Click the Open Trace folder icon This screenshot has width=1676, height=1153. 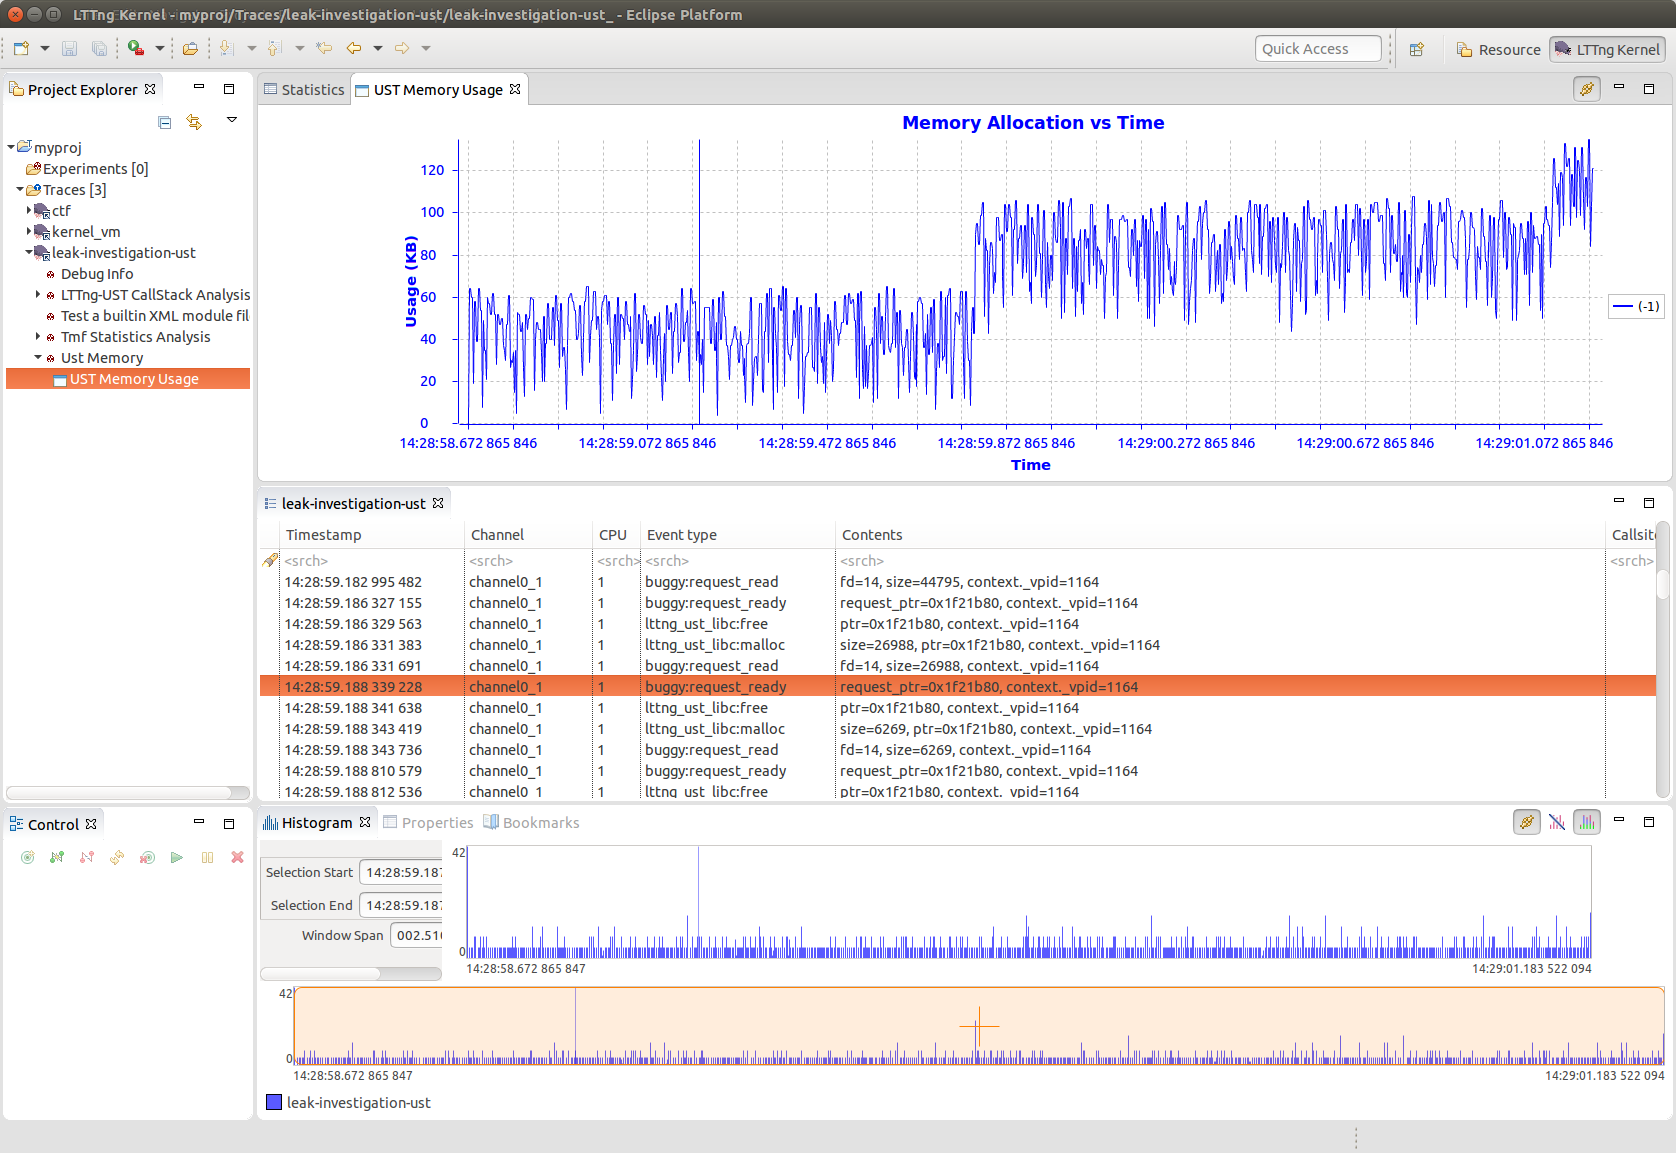(190, 48)
